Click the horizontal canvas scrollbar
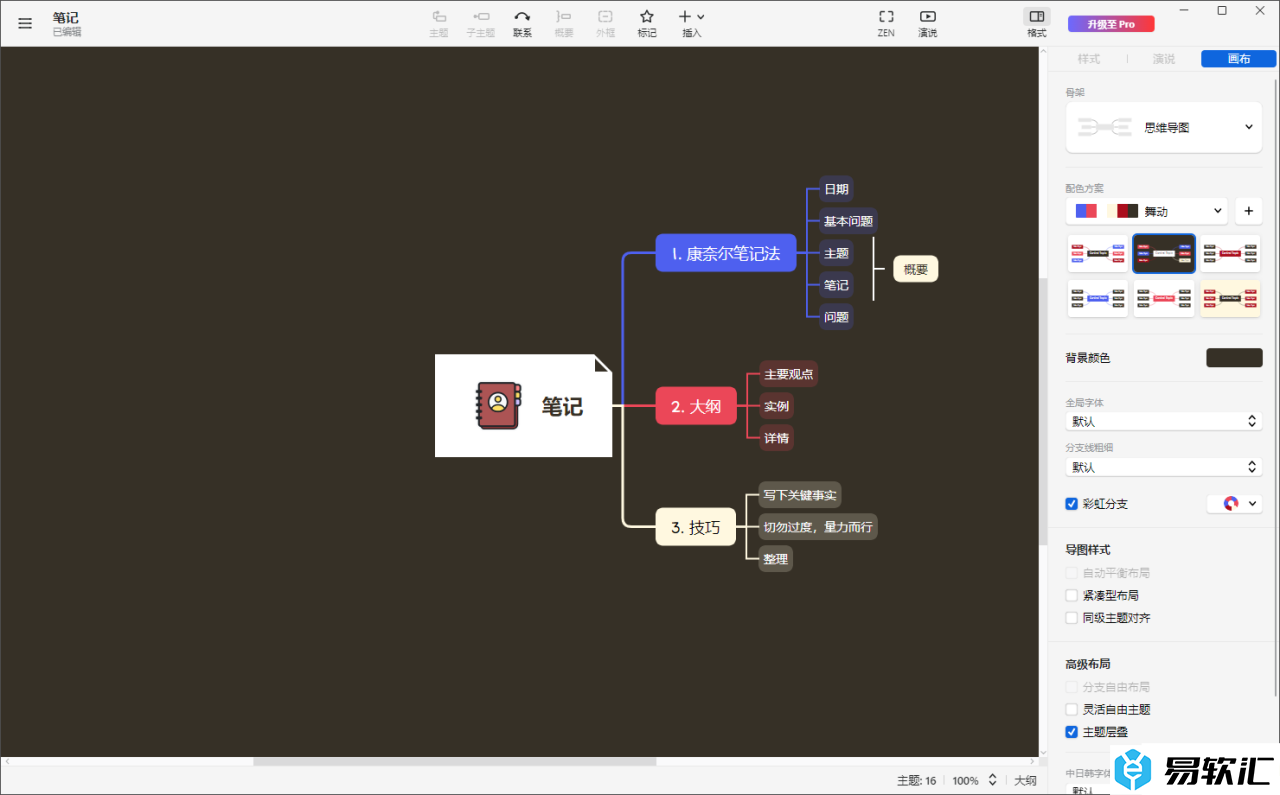 pyautogui.click(x=455, y=762)
